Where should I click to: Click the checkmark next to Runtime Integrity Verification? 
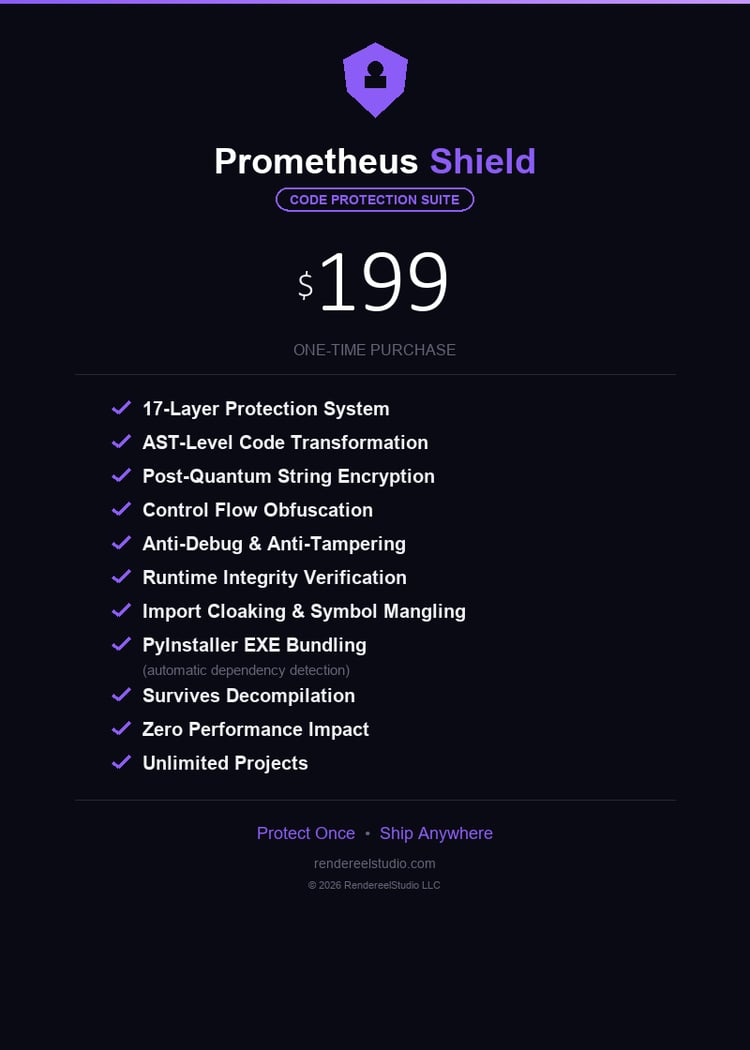coord(122,577)
